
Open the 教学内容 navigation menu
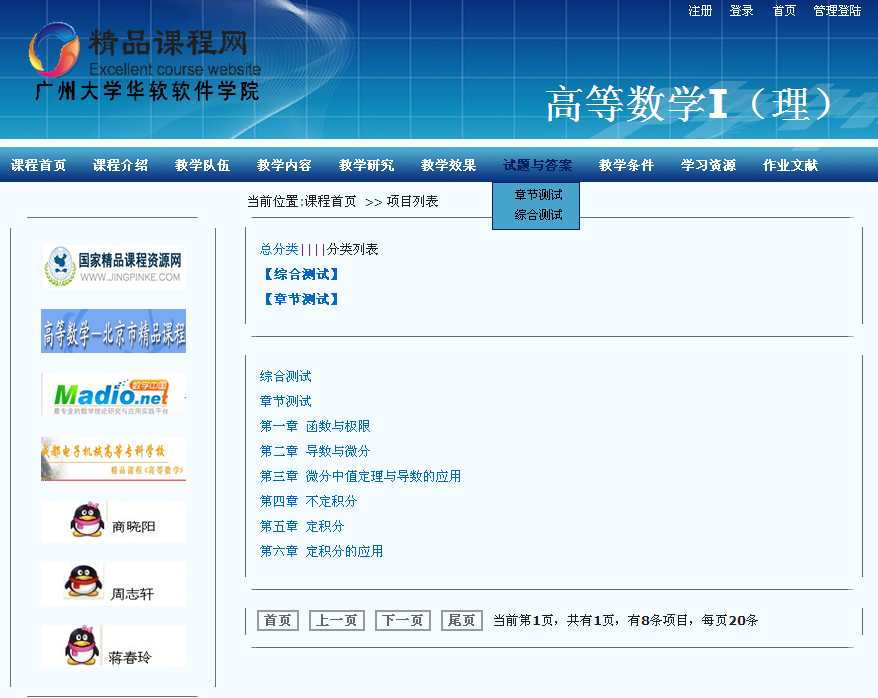coord(284,166)
